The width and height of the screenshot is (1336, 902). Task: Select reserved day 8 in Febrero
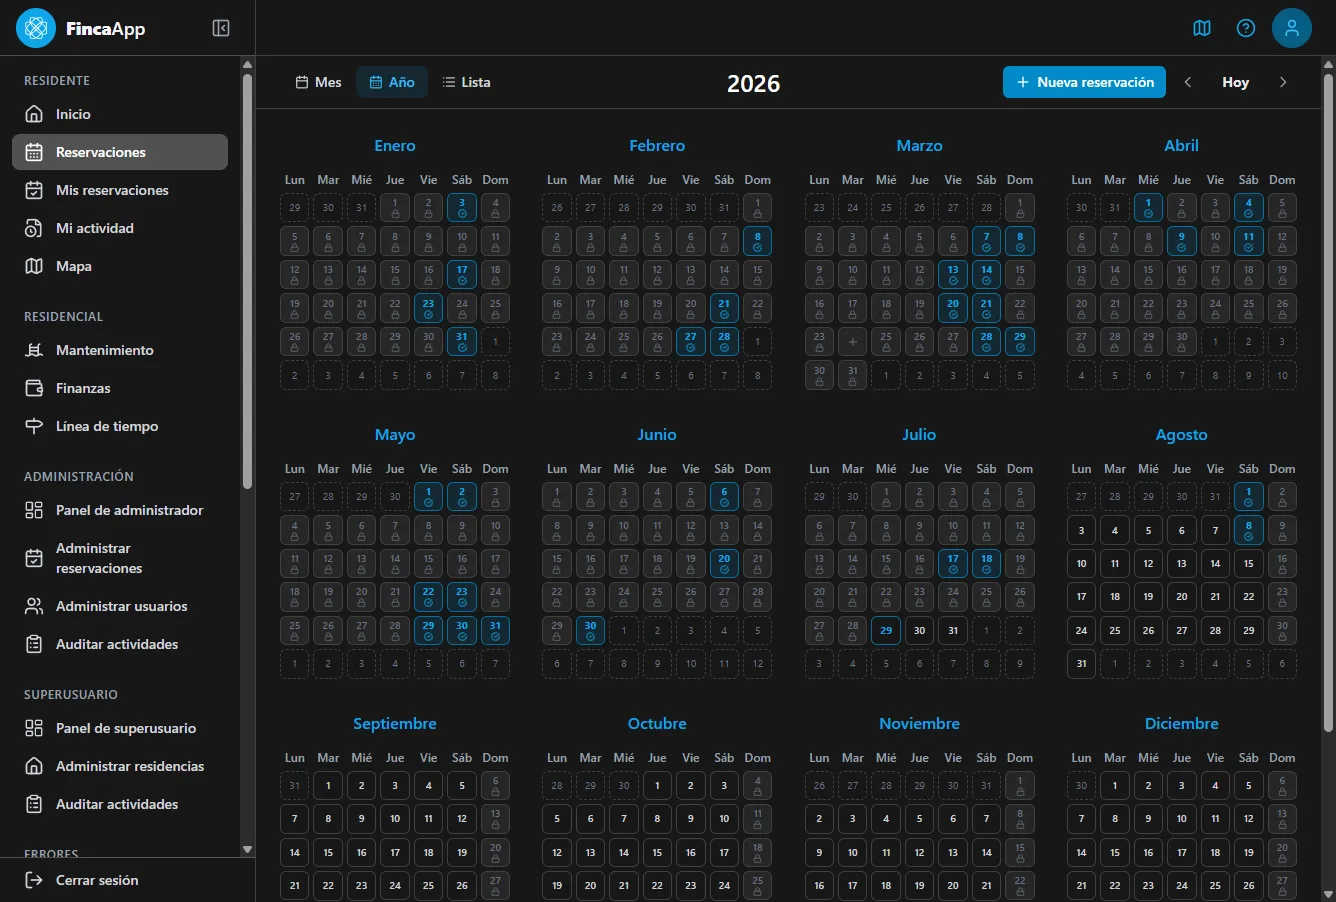pos(757,241)
